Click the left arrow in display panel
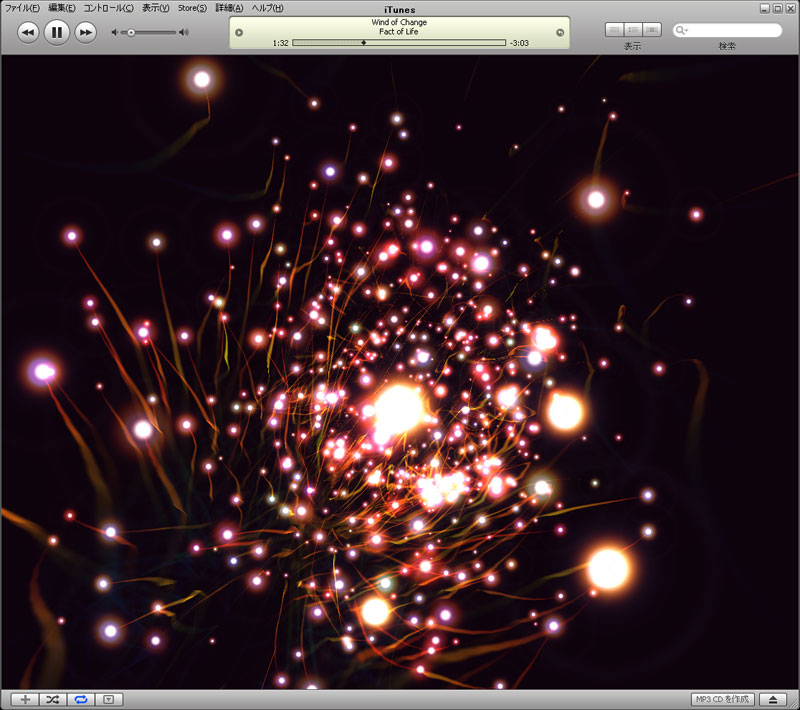800x710 pixels. 239,33
